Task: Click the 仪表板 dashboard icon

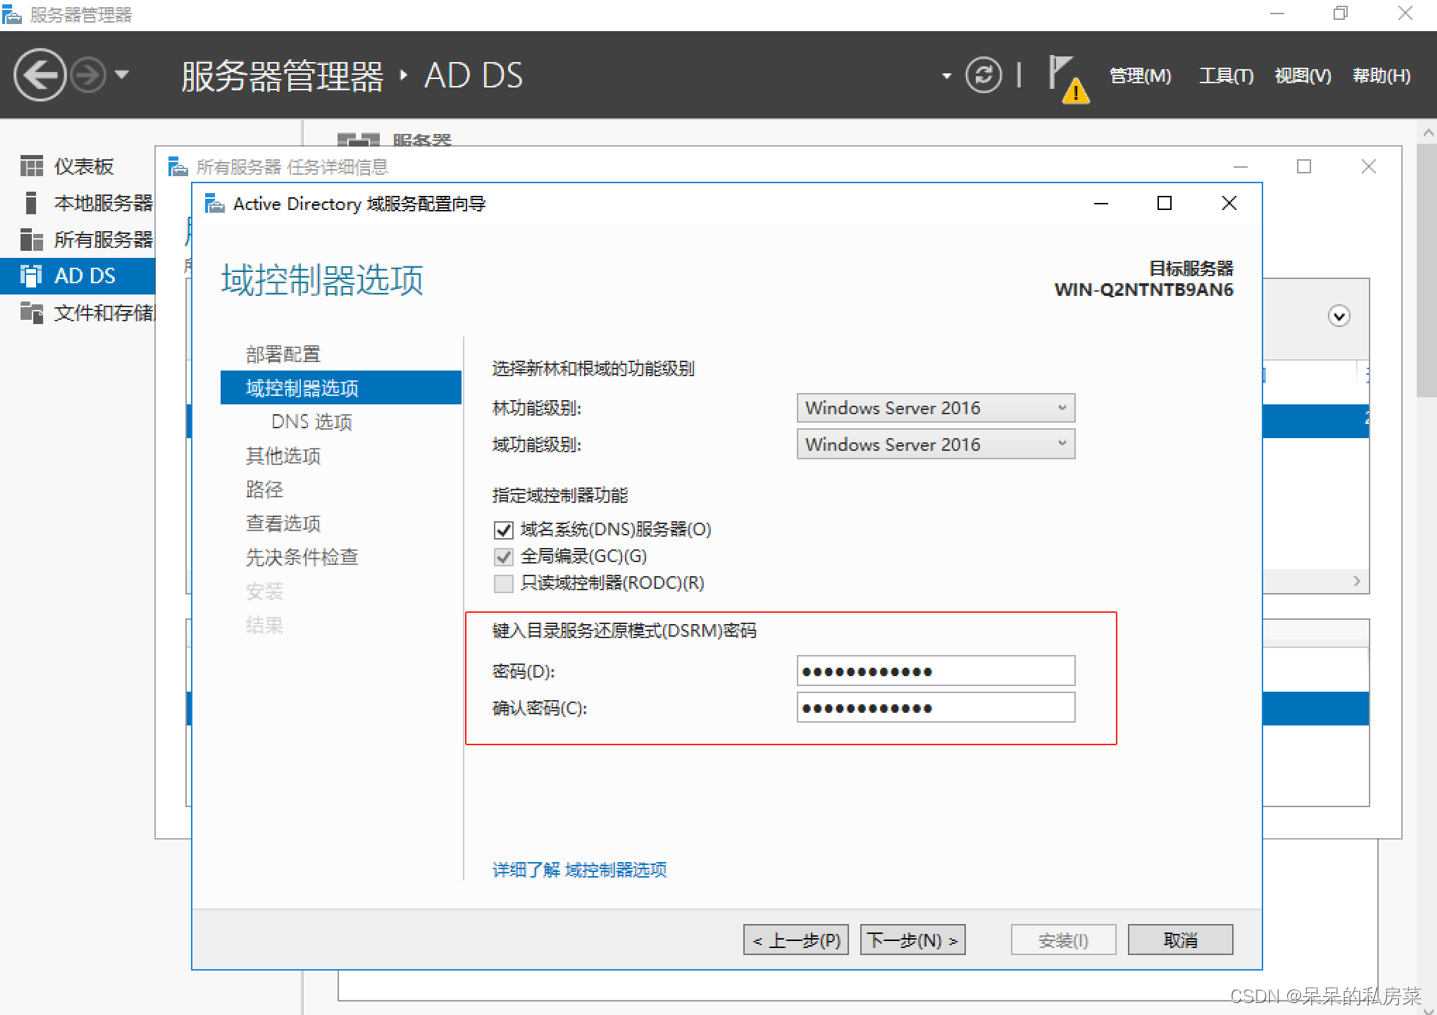Action: [32, 166]
